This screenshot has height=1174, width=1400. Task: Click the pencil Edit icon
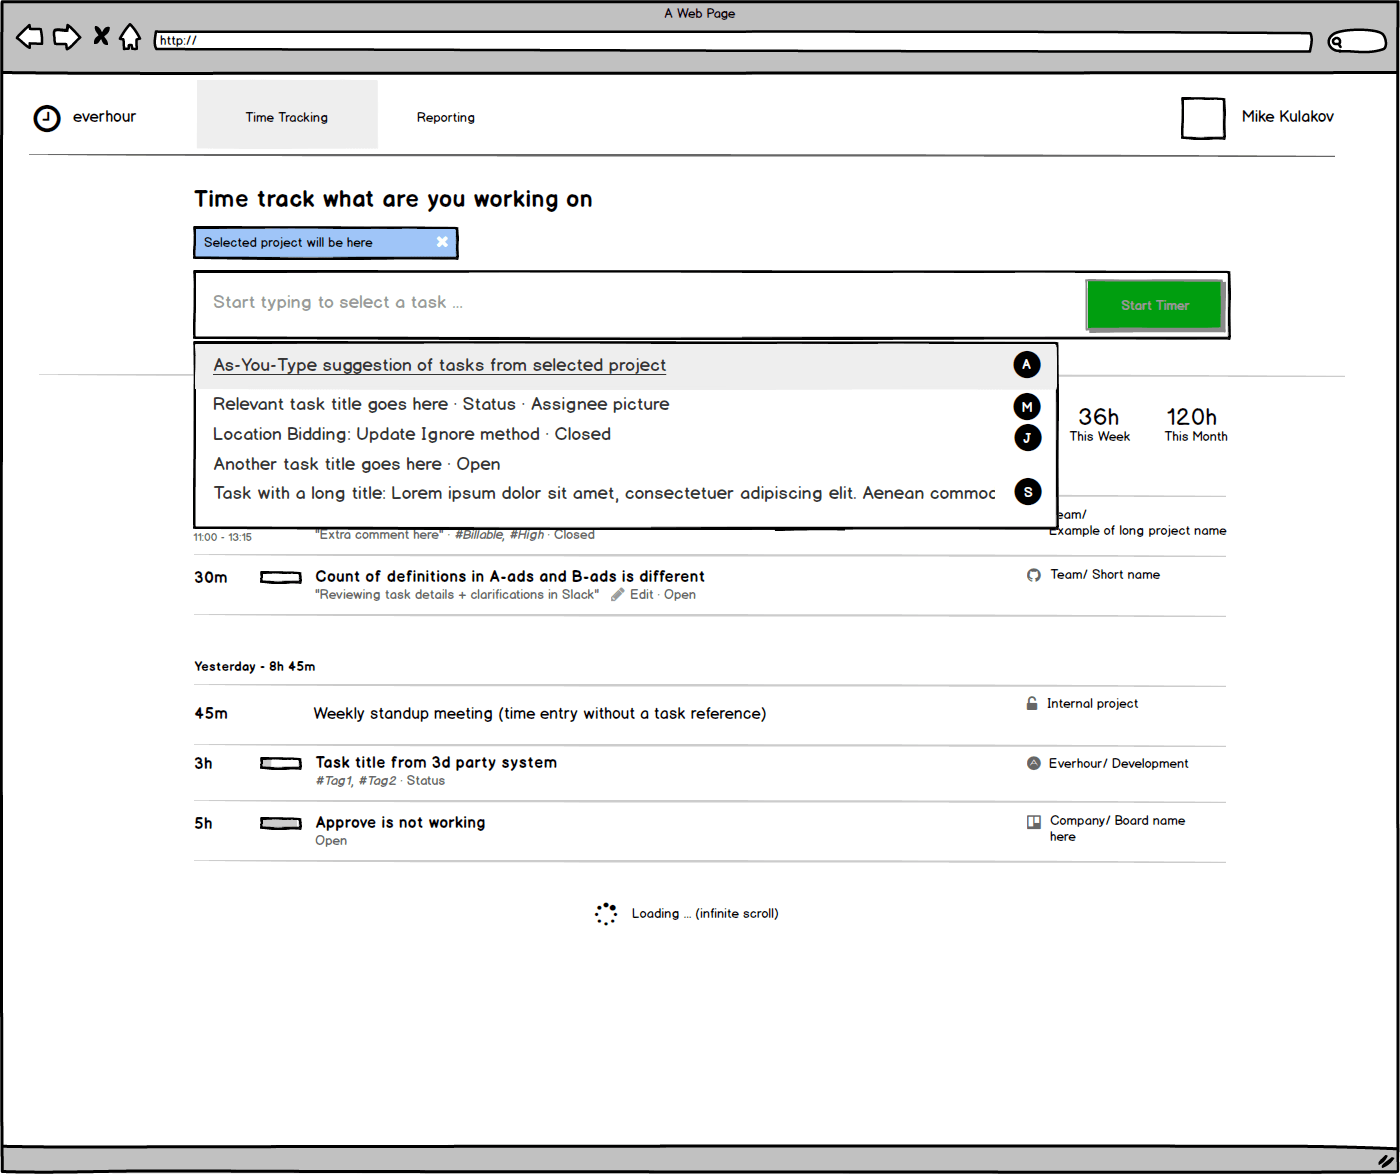tap(618, 594)
